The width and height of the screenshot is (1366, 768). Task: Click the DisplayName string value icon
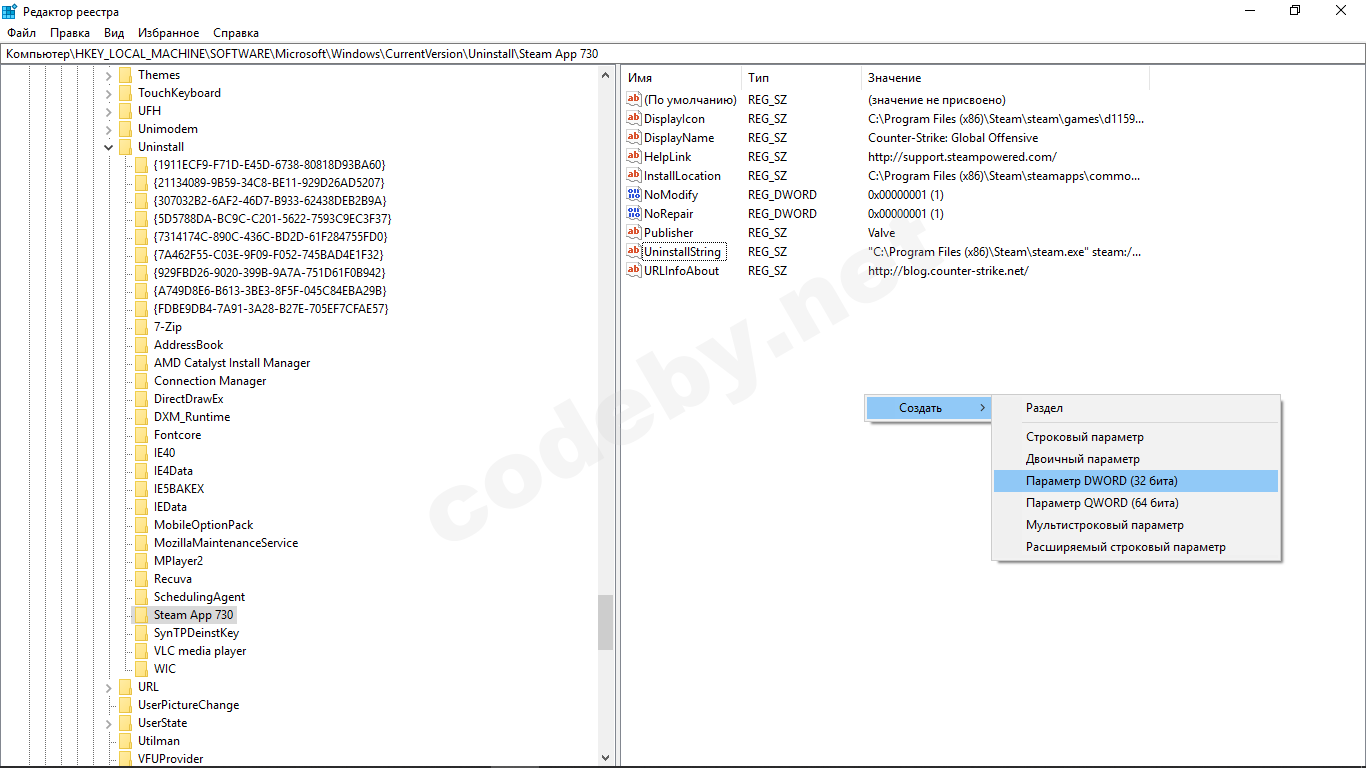[633, 137]
